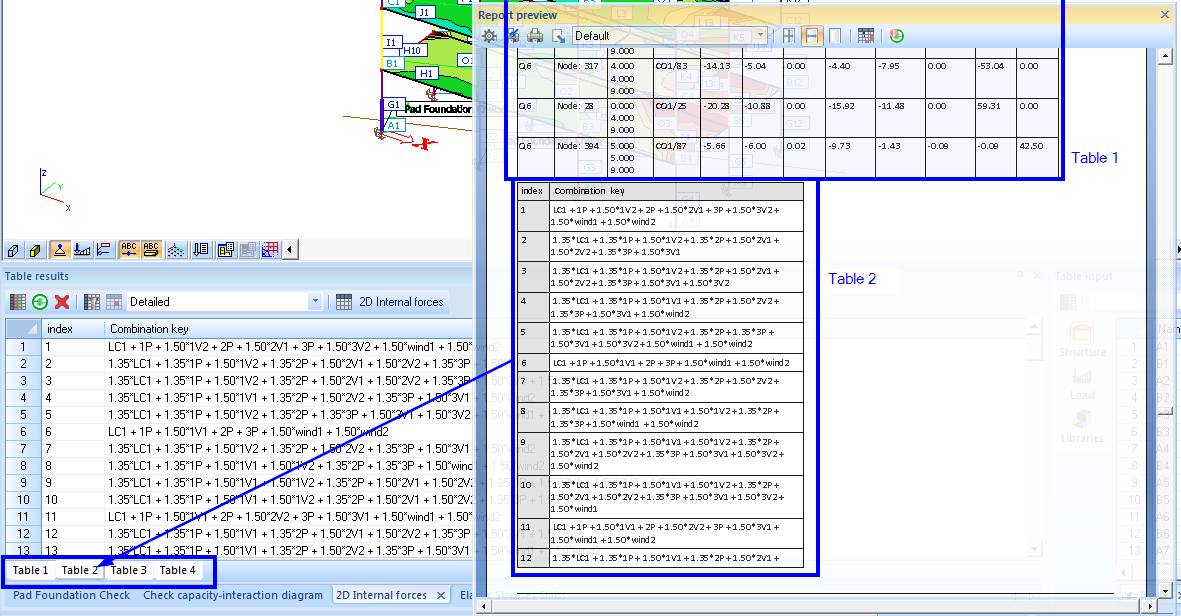The width and height of the screenshot is (1181, 616).
Task: Click the printer icon in Report preview
Action: [535, 36]
